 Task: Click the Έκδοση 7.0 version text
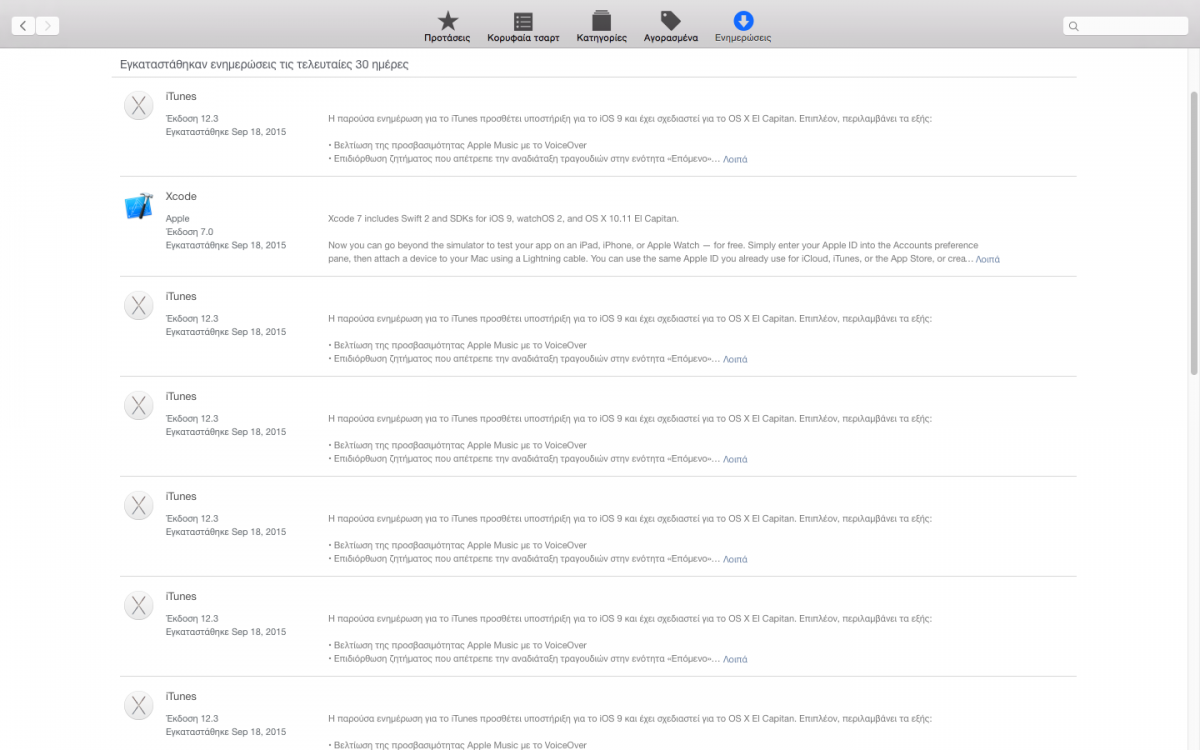(x=189, y=231)
